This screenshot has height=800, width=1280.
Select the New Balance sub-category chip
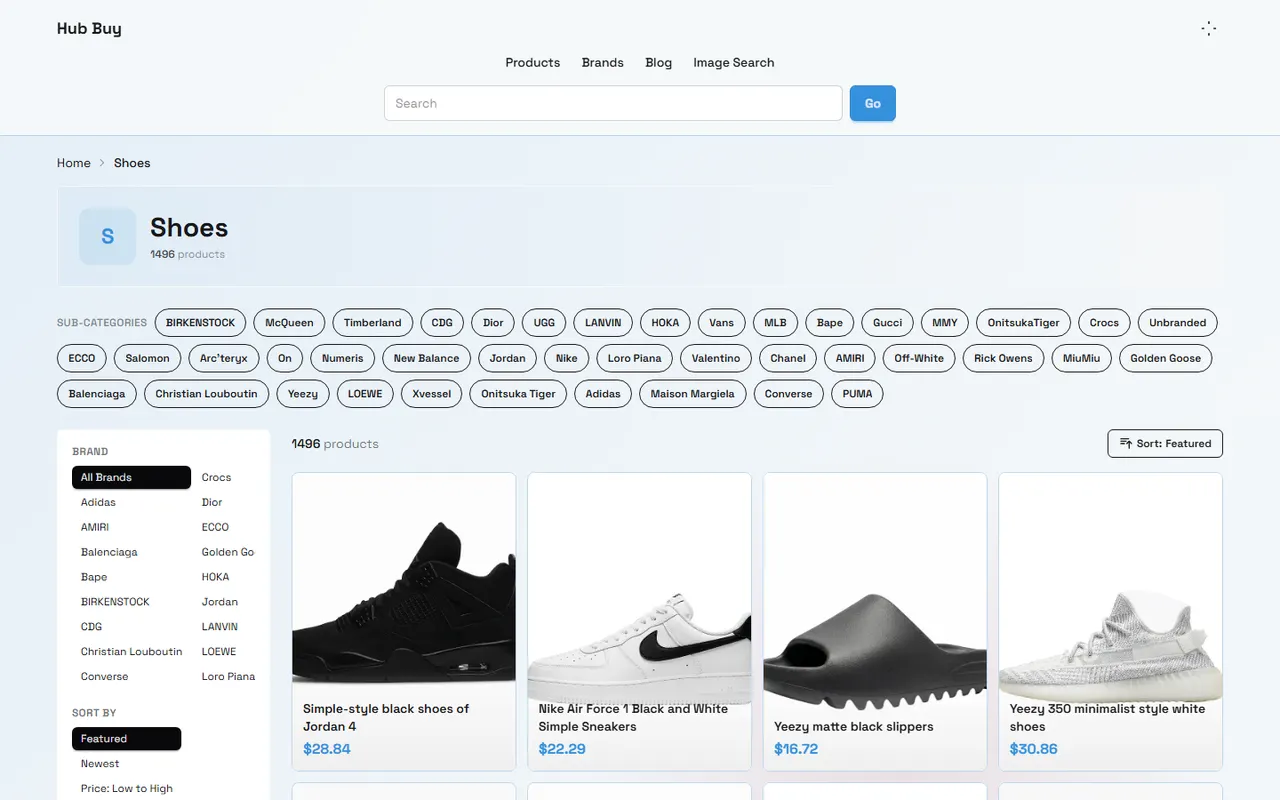[426, 358]
